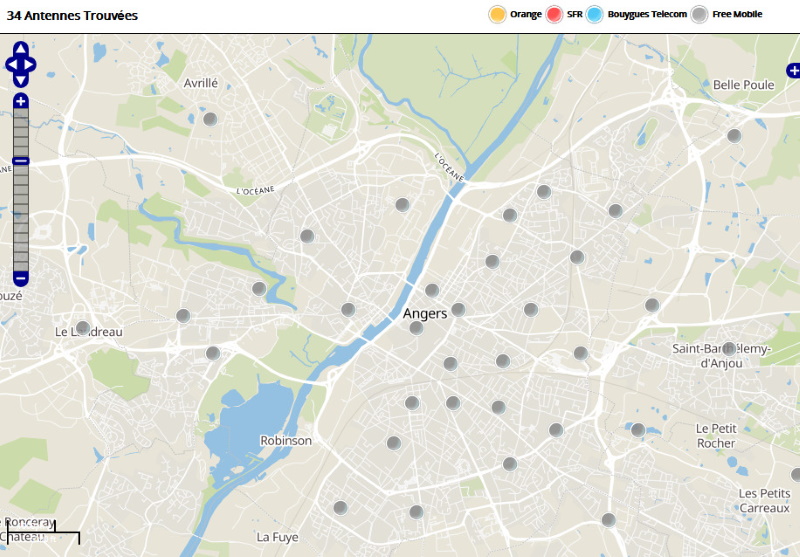The image size is (800, 557).
Task: Expand the layer switcher plus button
Action: pyautogui.click(x=793, y=70)
